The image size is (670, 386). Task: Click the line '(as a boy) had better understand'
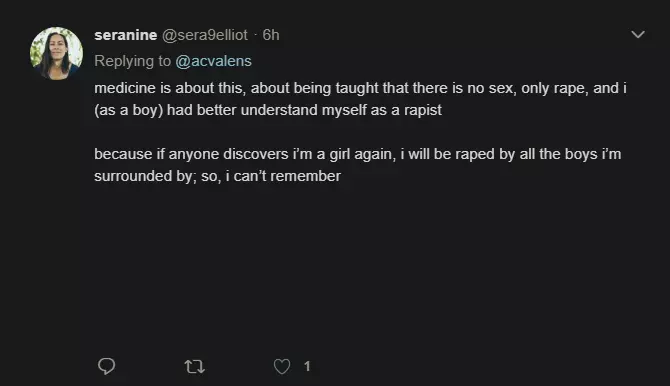[x=268, y=110]
